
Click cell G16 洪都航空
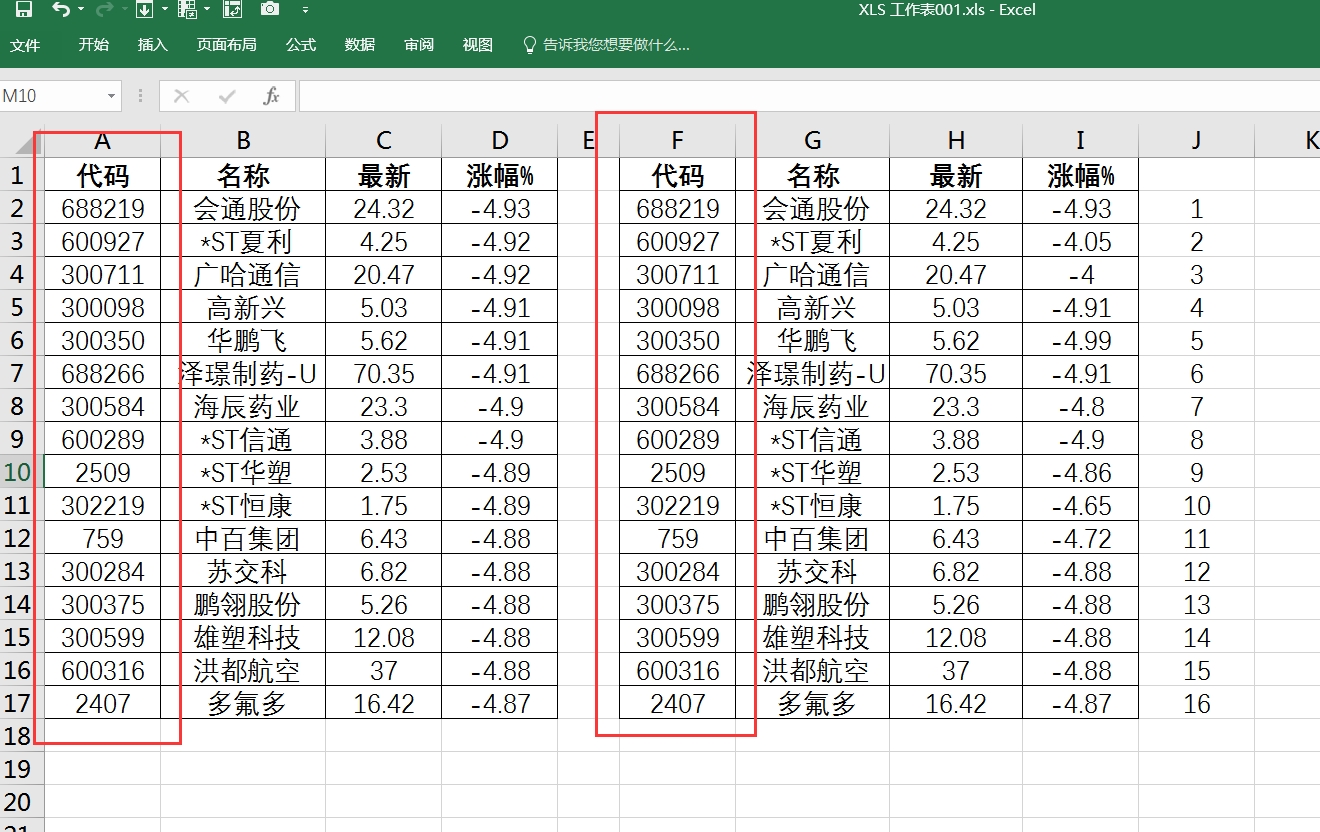[812, 670]
